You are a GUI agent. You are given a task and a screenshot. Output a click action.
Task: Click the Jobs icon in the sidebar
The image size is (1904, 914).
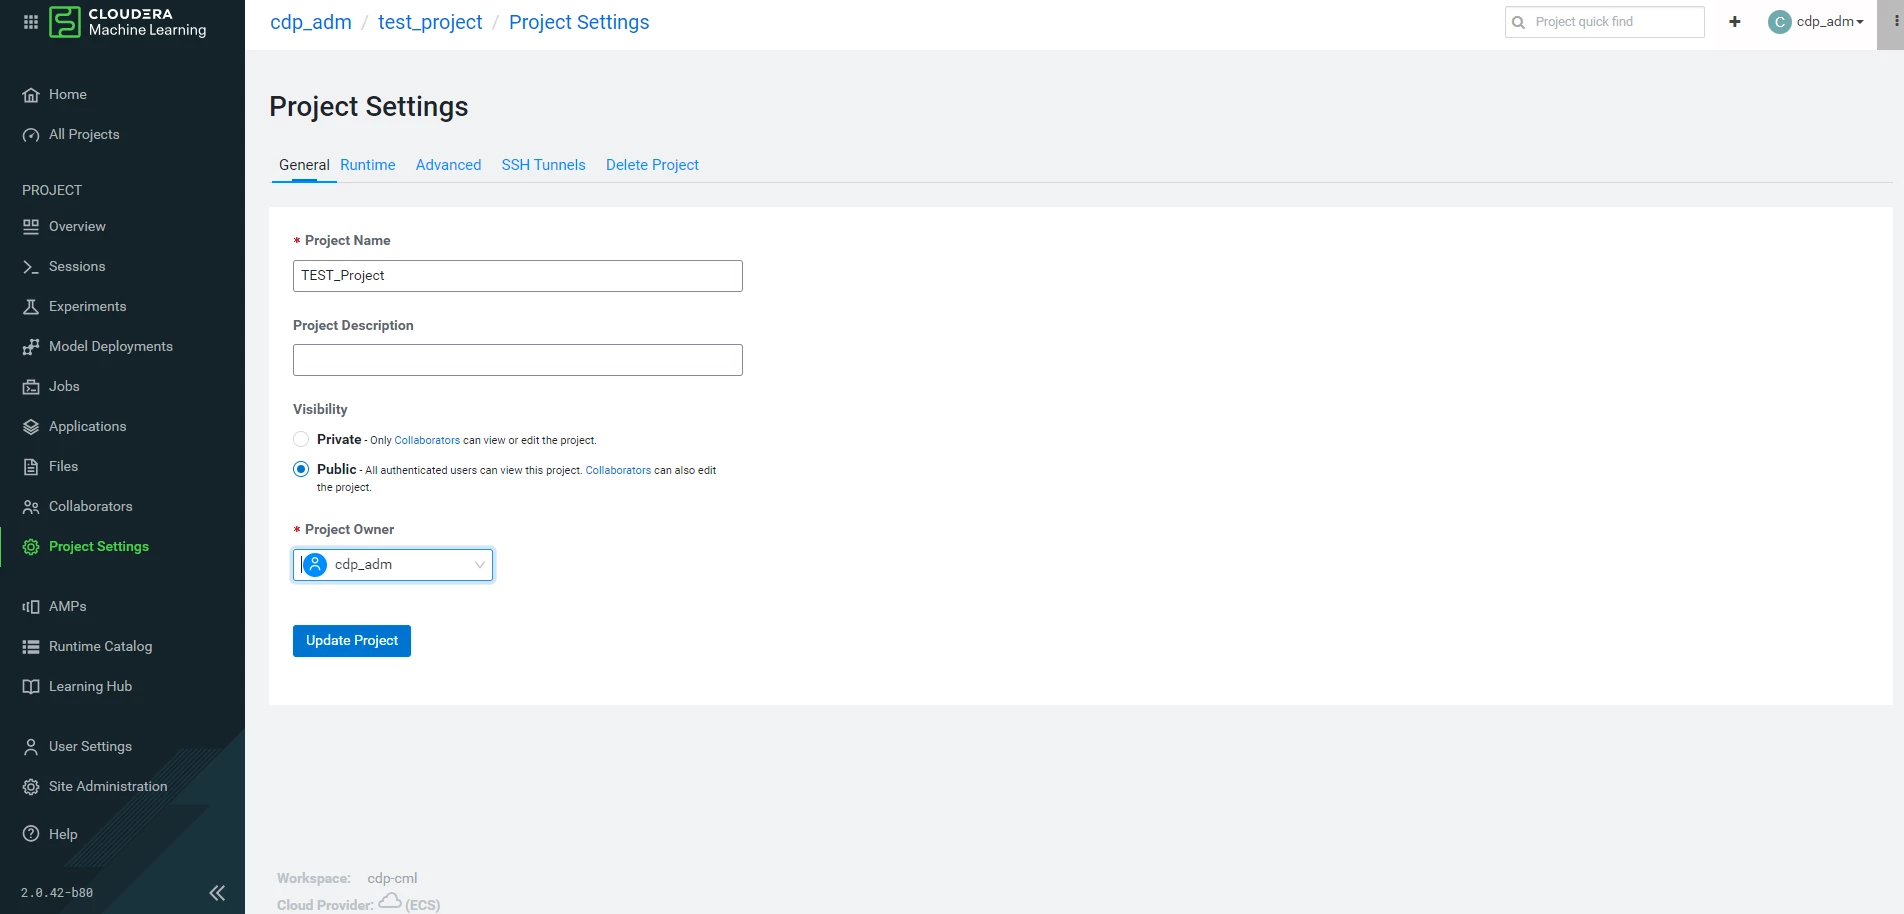coord(31,387)
